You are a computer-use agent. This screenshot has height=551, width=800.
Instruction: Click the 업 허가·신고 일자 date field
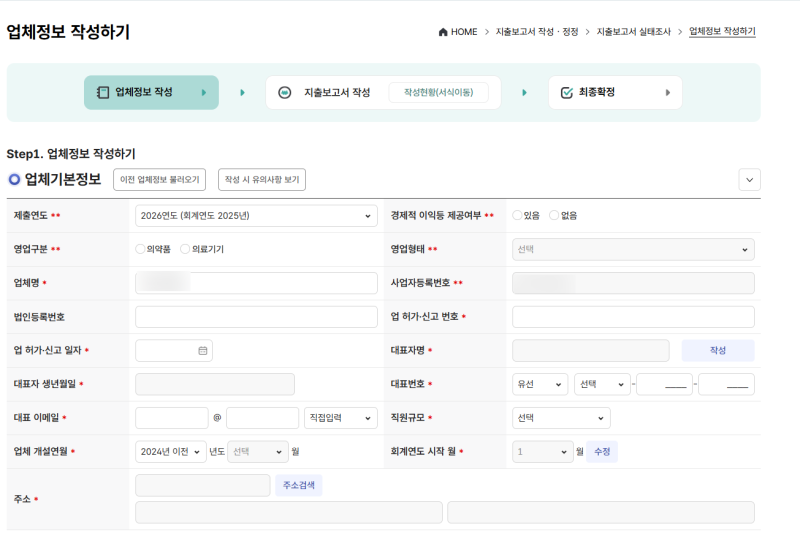174,350
